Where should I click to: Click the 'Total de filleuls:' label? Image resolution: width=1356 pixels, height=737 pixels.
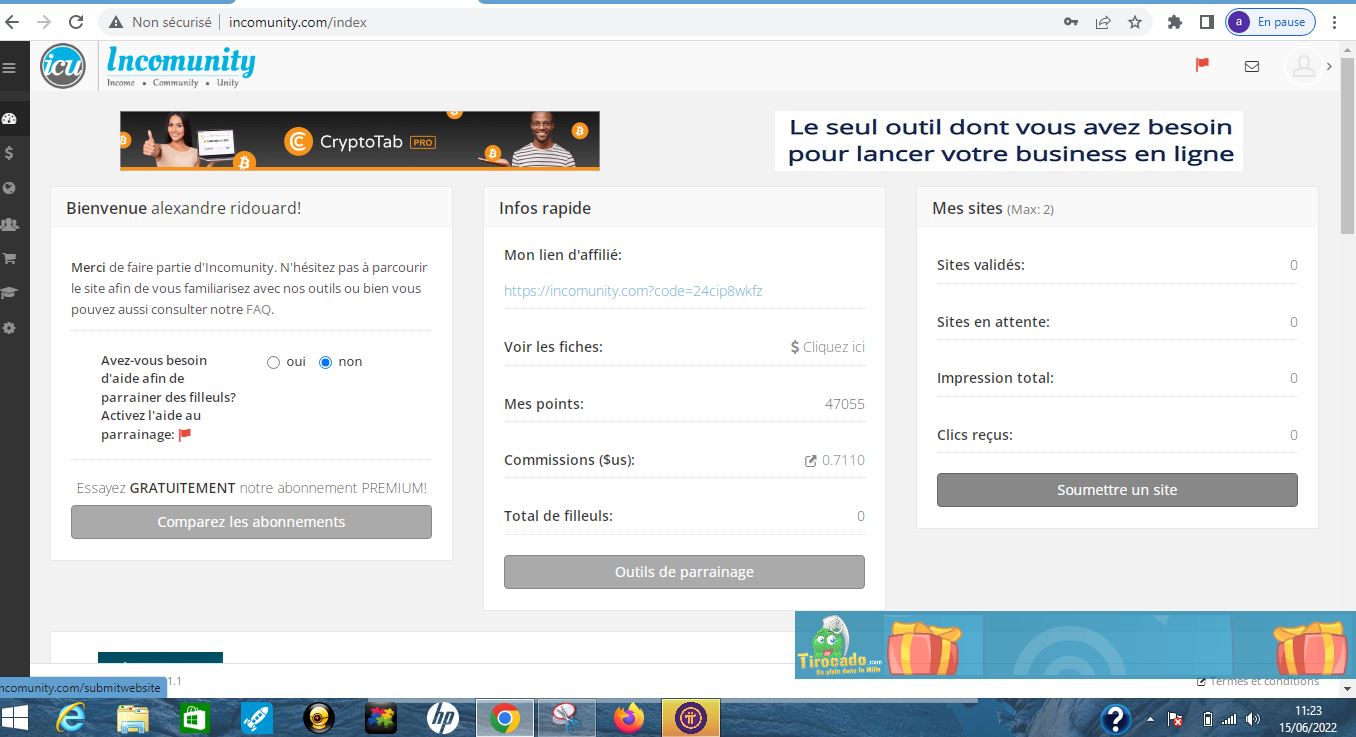[558, 516]
